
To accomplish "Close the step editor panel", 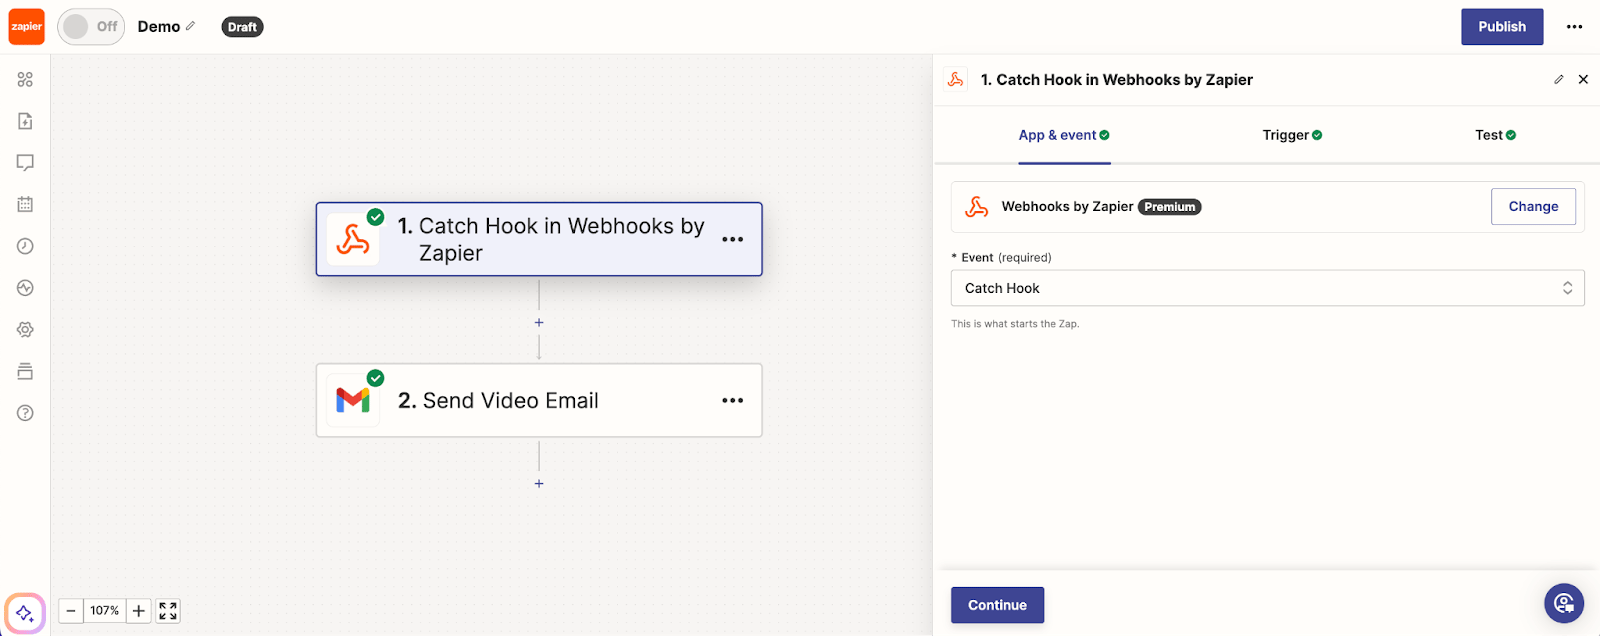I will point(1583,79).
